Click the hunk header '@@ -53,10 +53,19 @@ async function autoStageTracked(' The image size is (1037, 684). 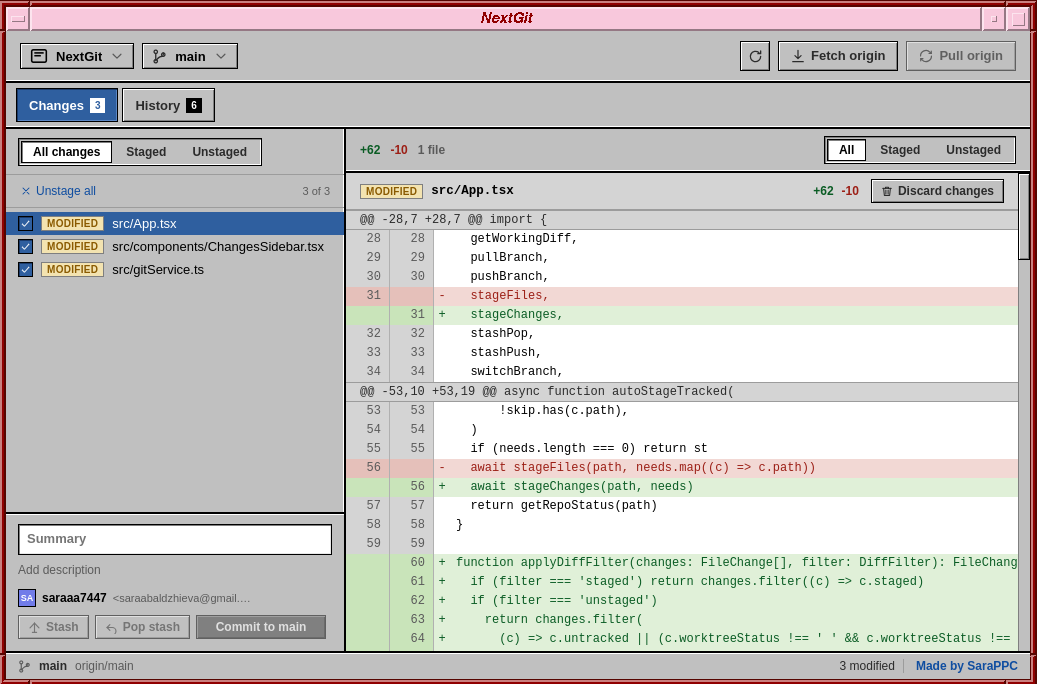coord(682,392)
